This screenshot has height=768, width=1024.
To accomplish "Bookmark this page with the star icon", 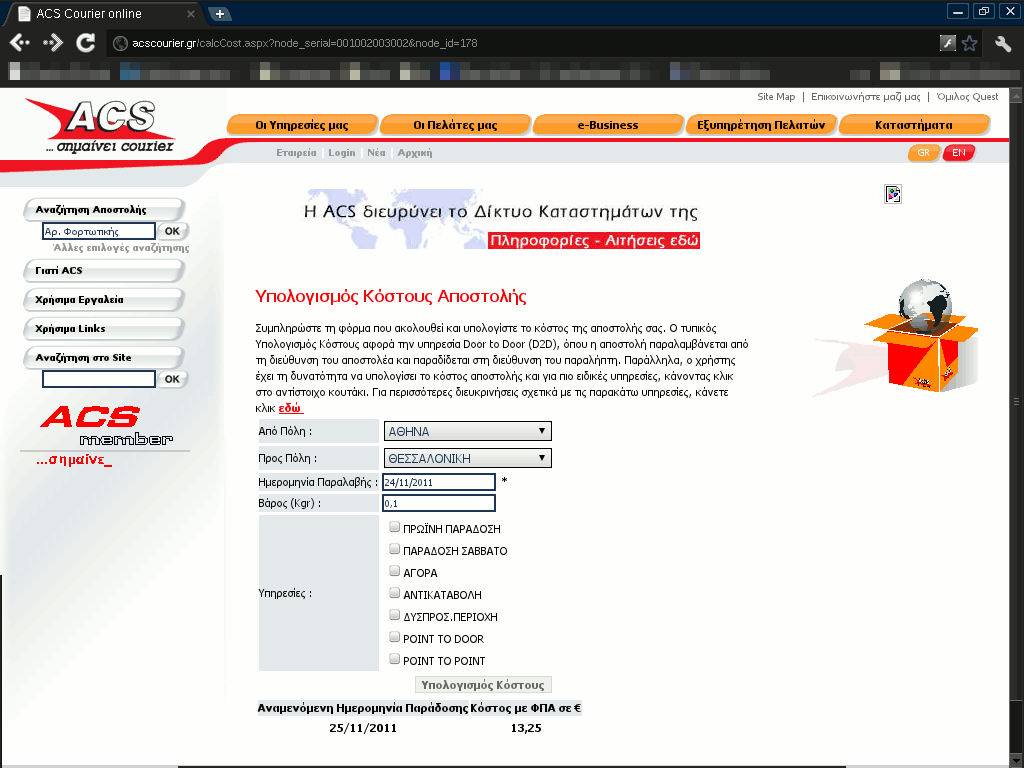I will coord(970,43).
